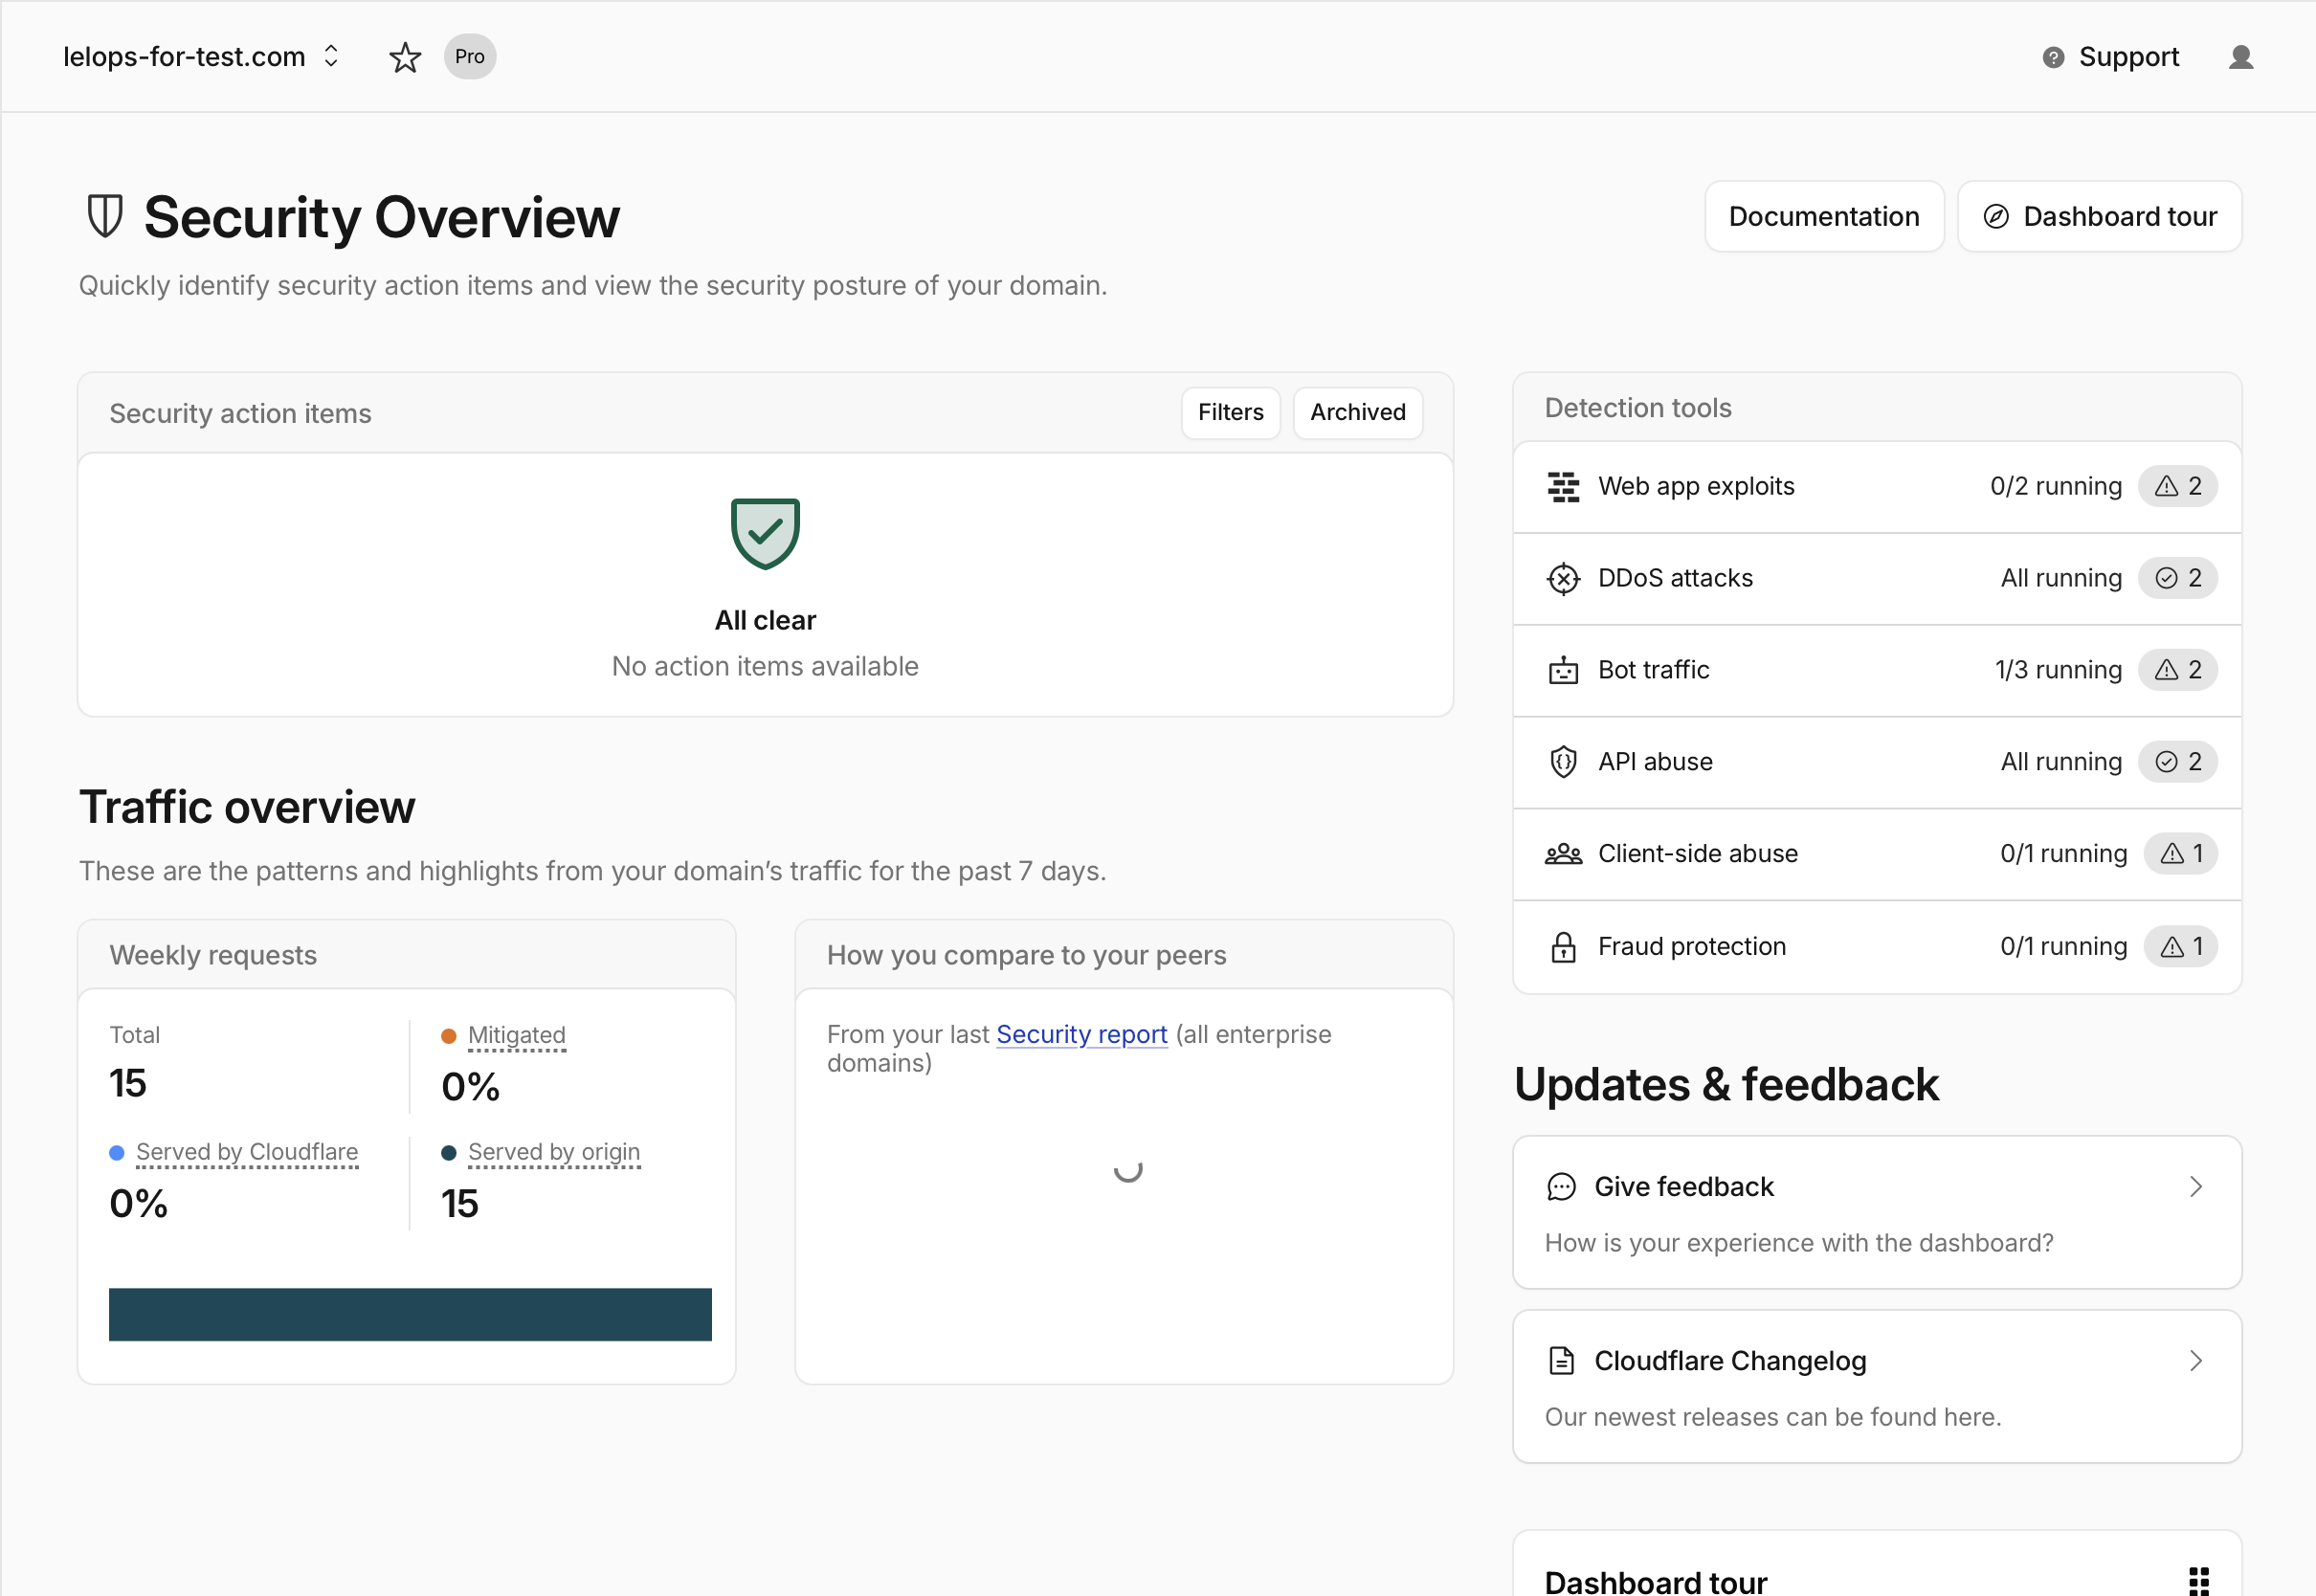Star the lelops-for-test.com domain
This screenshot has width=2316, height=1596.
pos(404,57)
